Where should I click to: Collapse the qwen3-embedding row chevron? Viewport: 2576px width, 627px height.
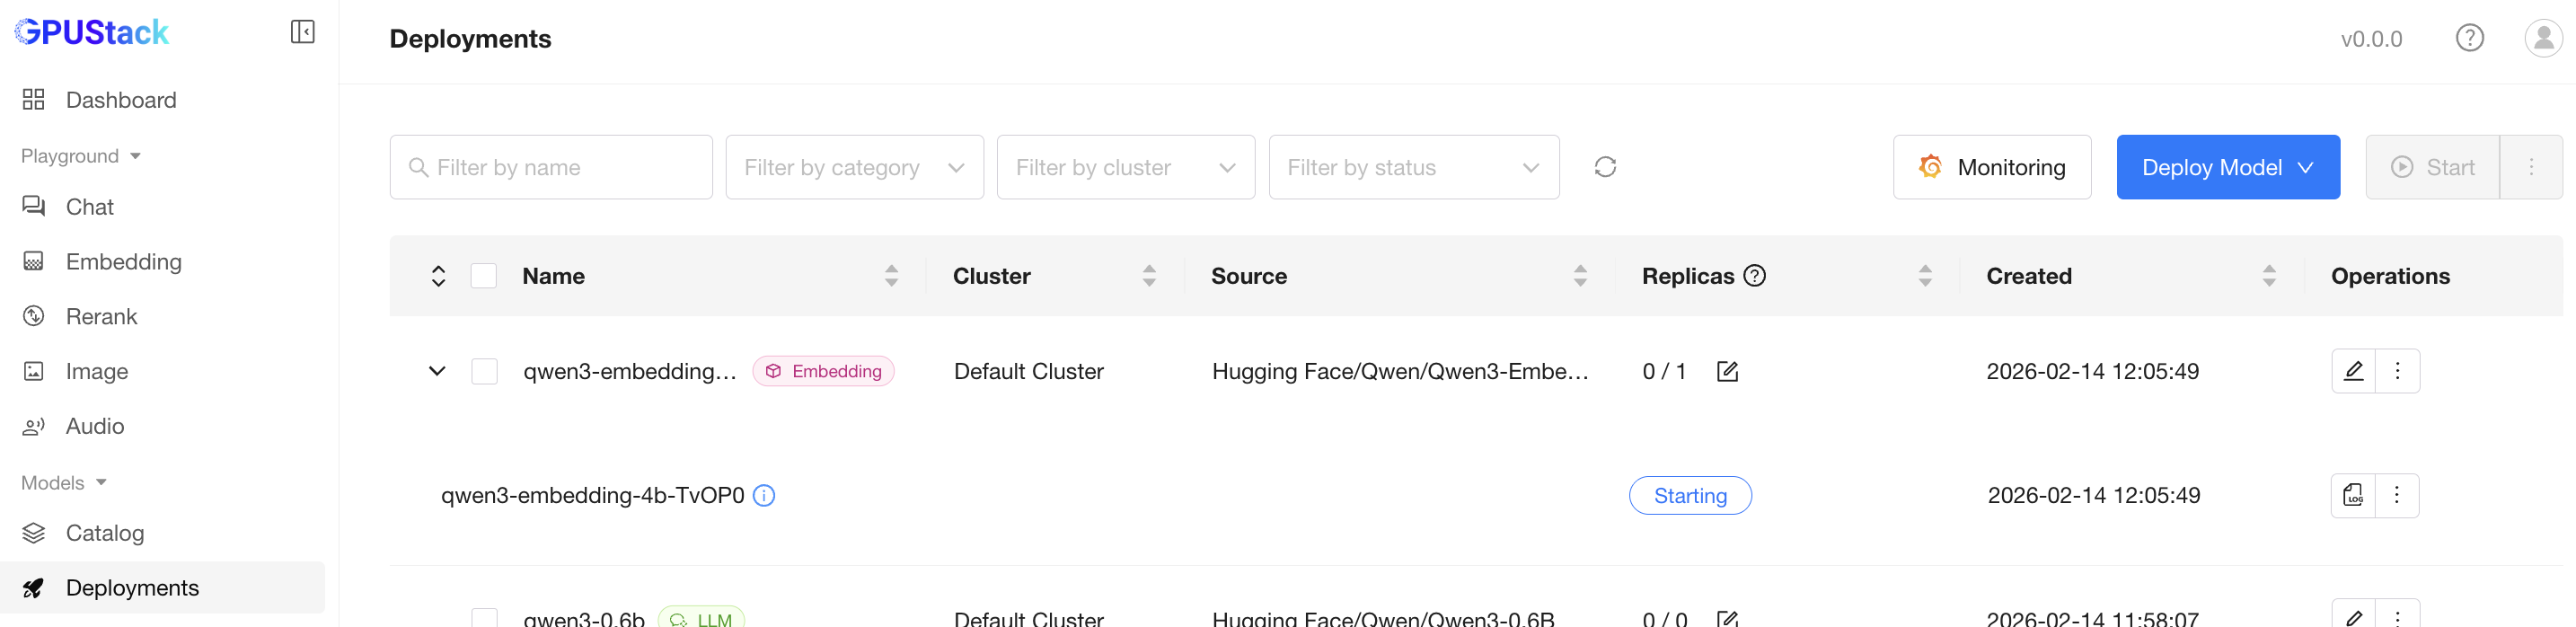(437, 371)
